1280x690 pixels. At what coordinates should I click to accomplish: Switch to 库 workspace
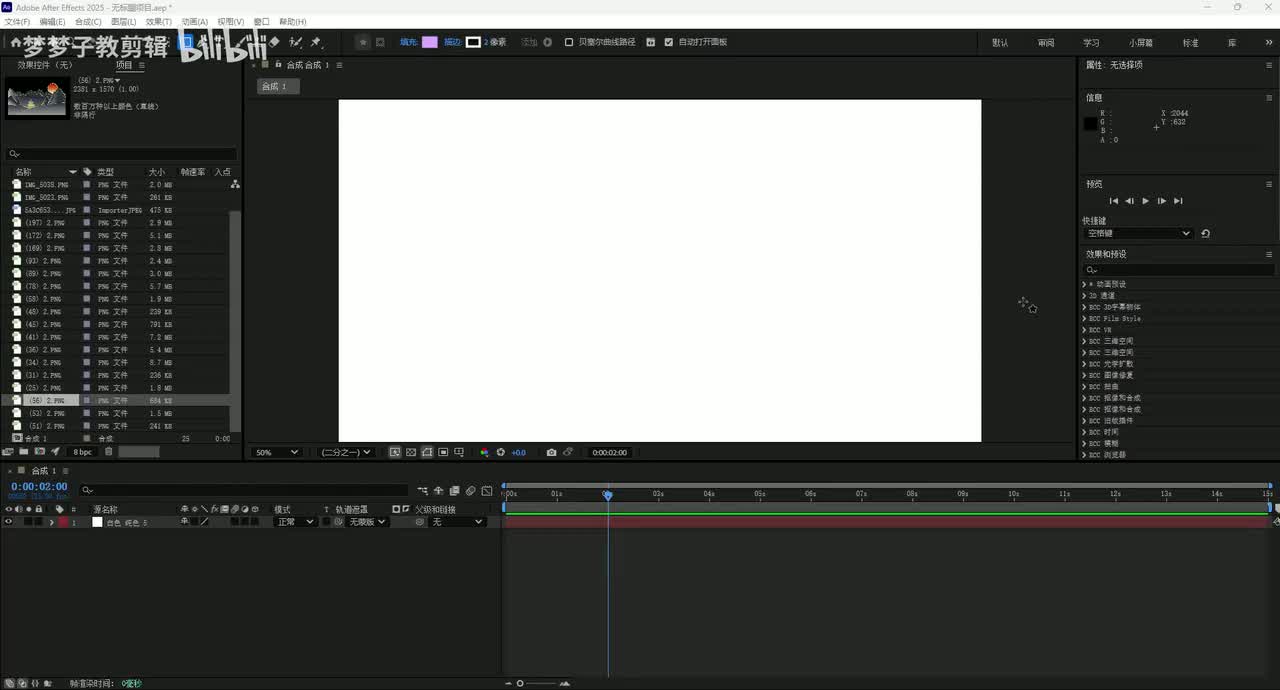1232,43
